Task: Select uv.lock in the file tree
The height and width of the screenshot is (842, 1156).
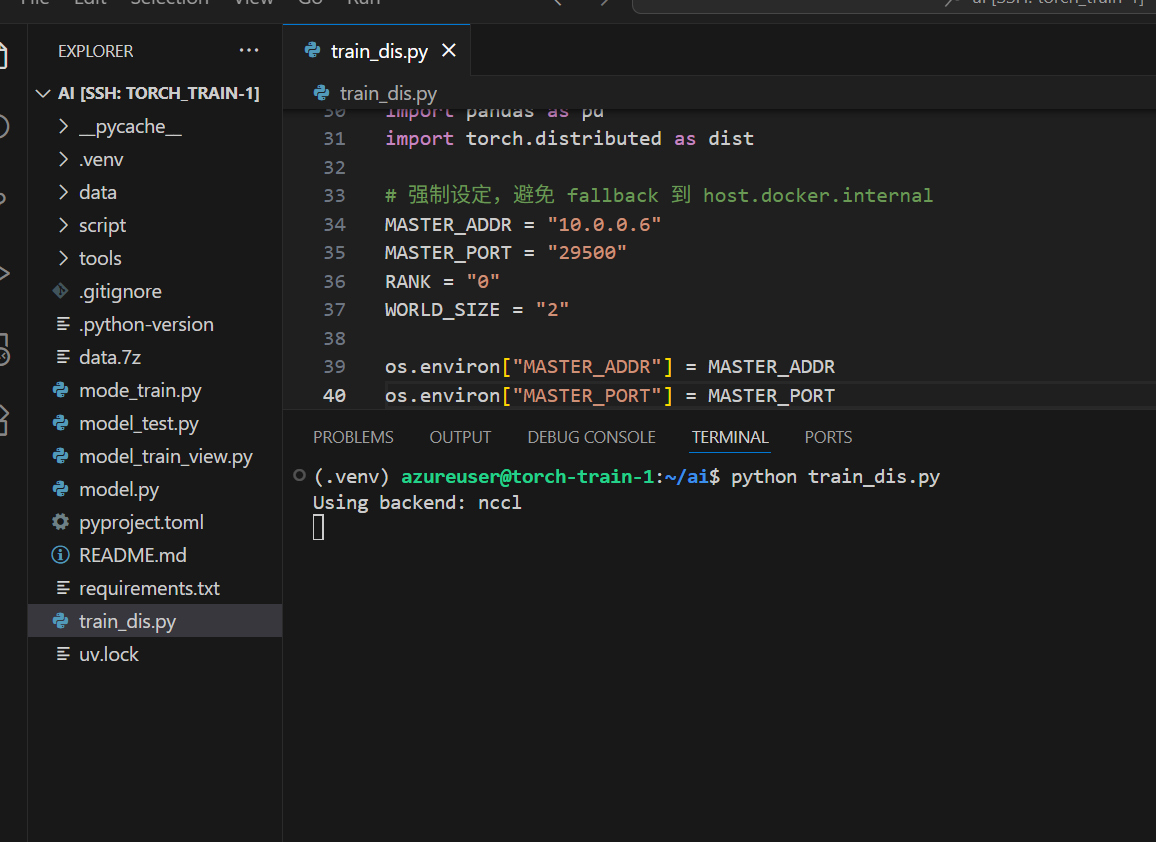Action: (x=108, y=655)
